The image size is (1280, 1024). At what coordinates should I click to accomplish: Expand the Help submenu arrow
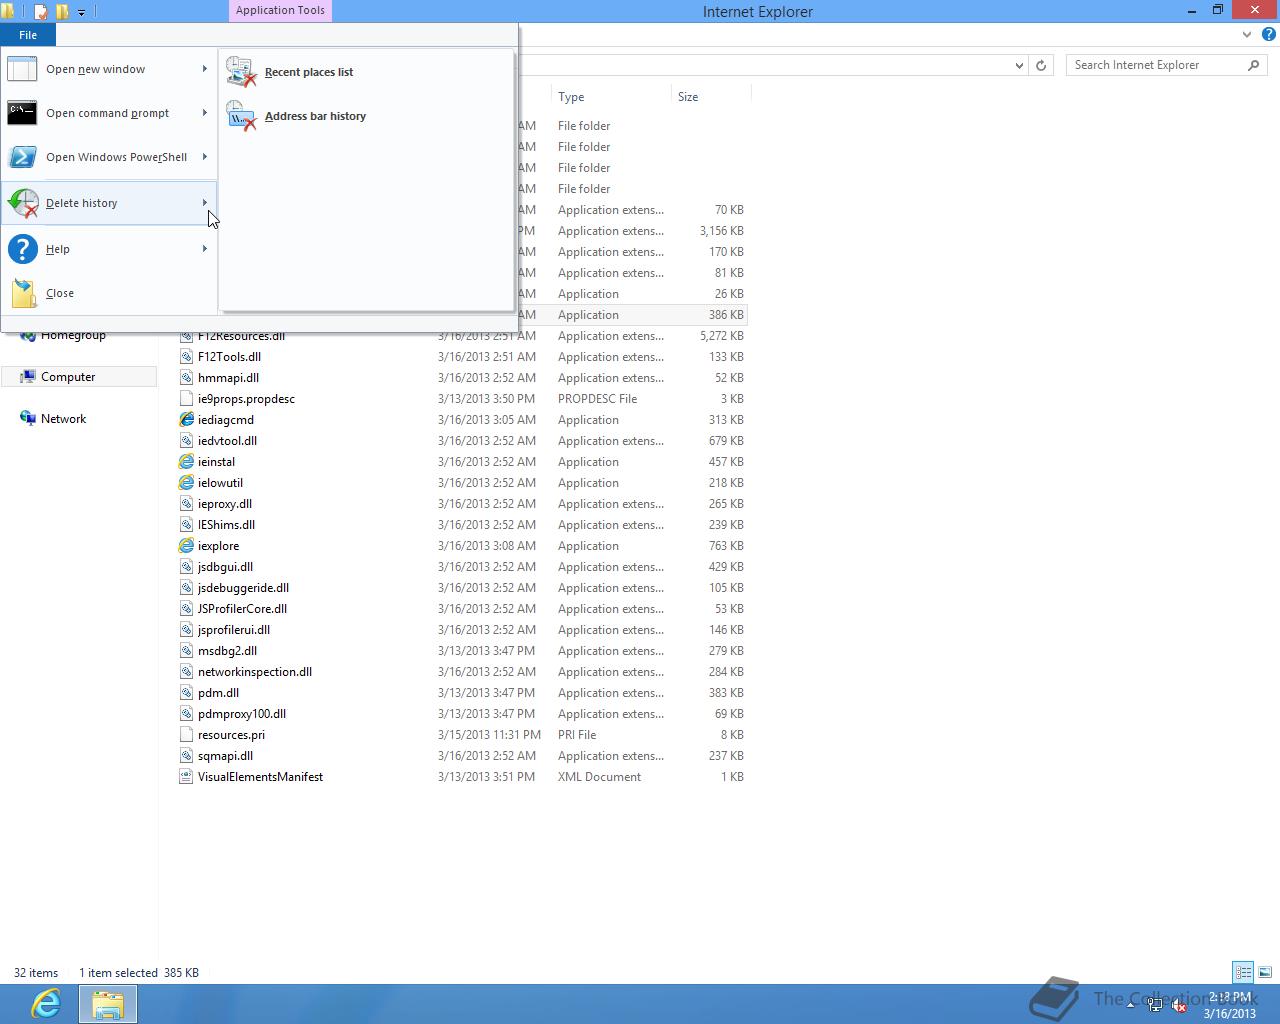[x=205, y=249]
